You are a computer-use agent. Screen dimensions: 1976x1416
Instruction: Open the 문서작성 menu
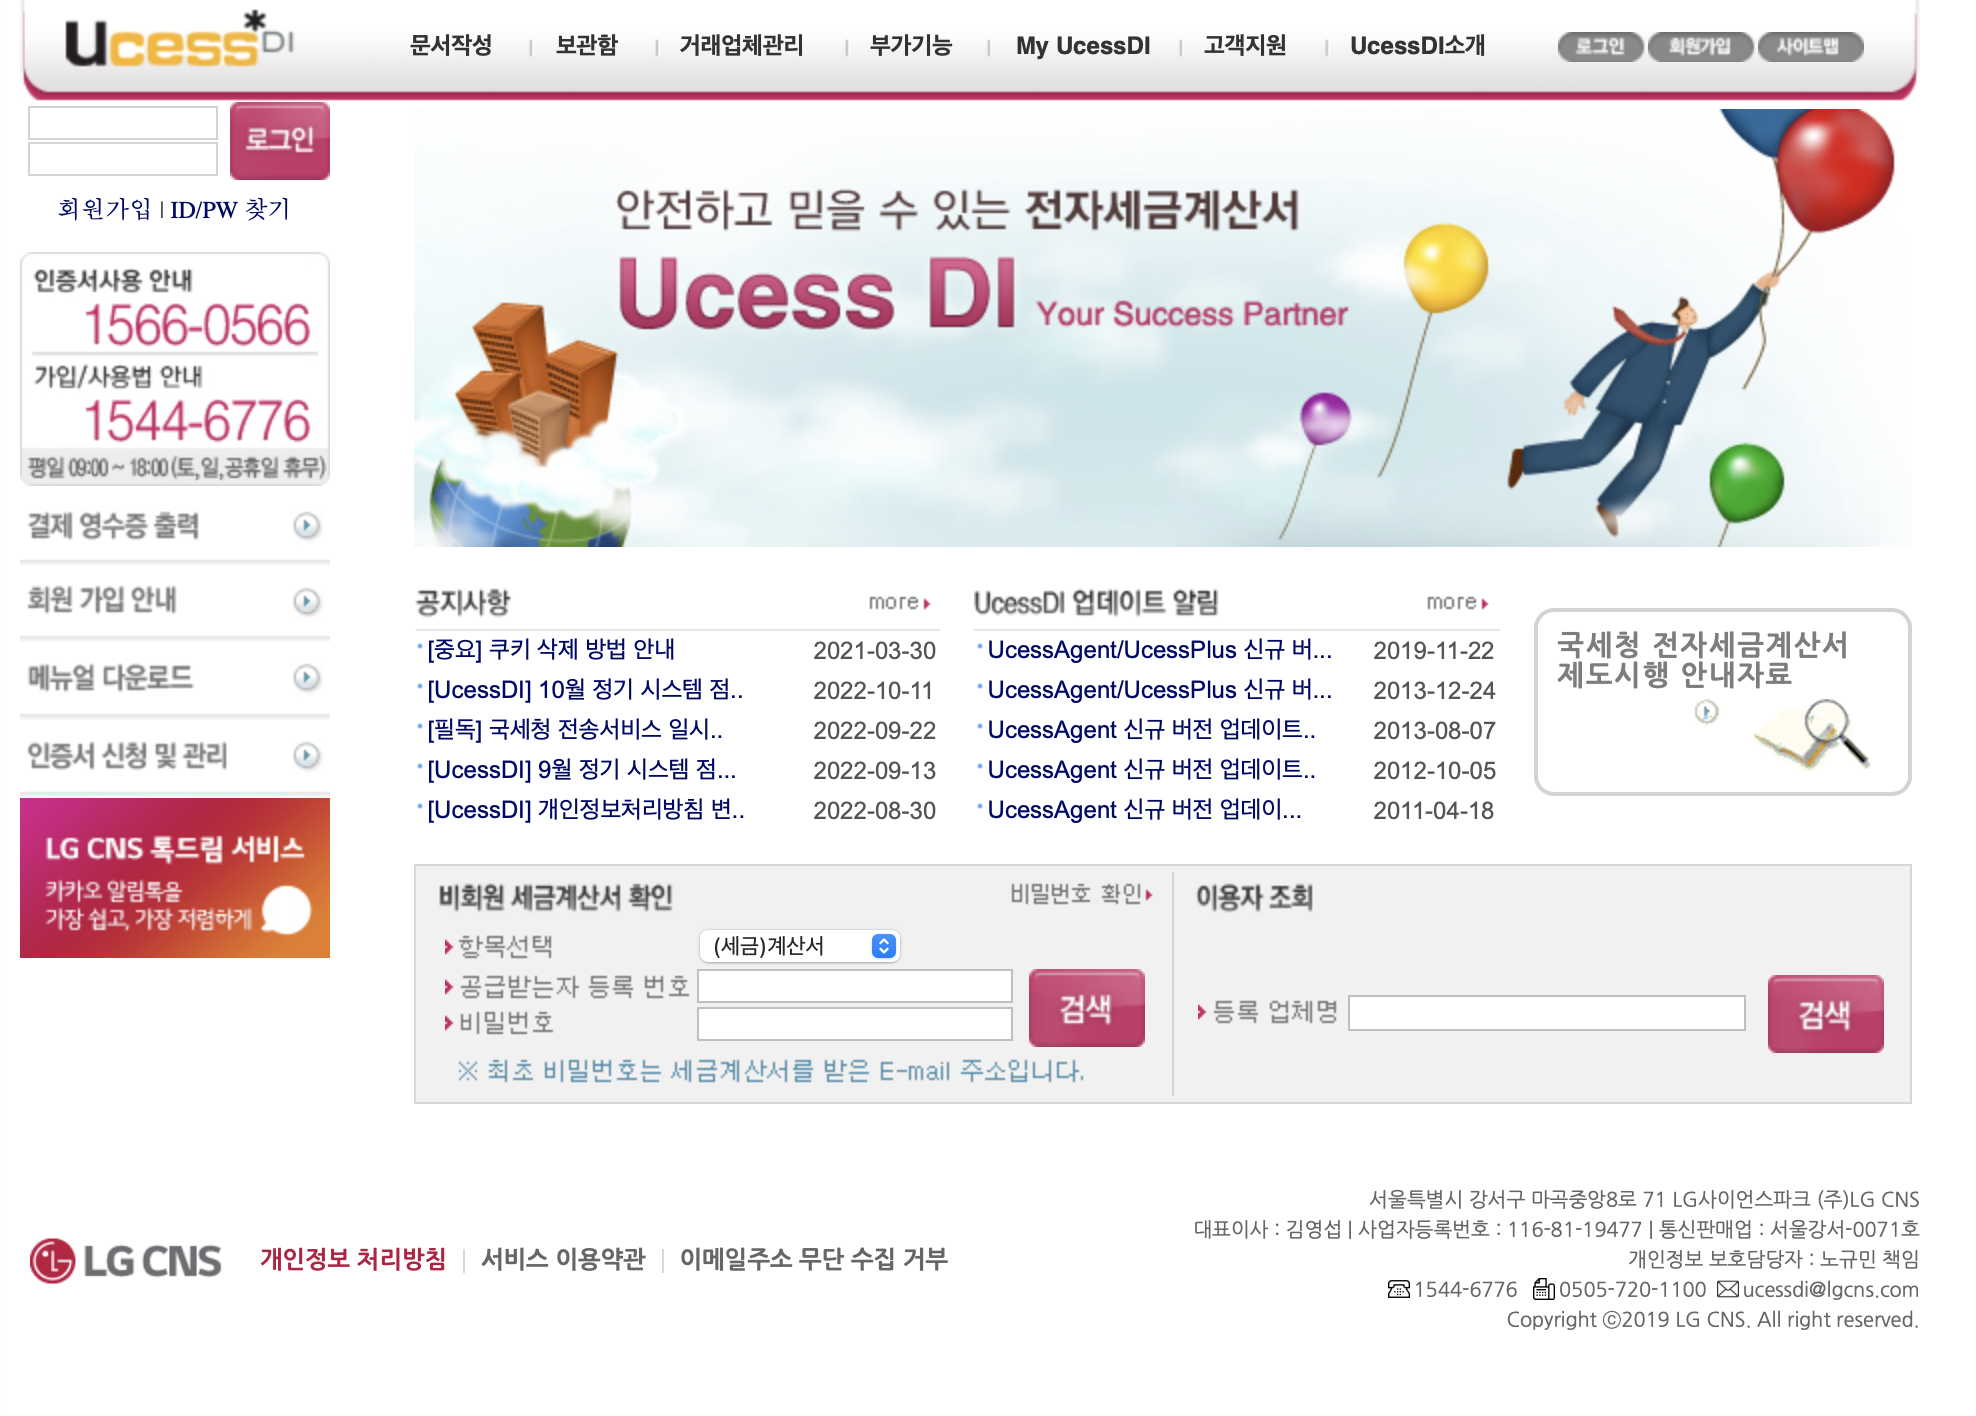click(x=450, y=46)
